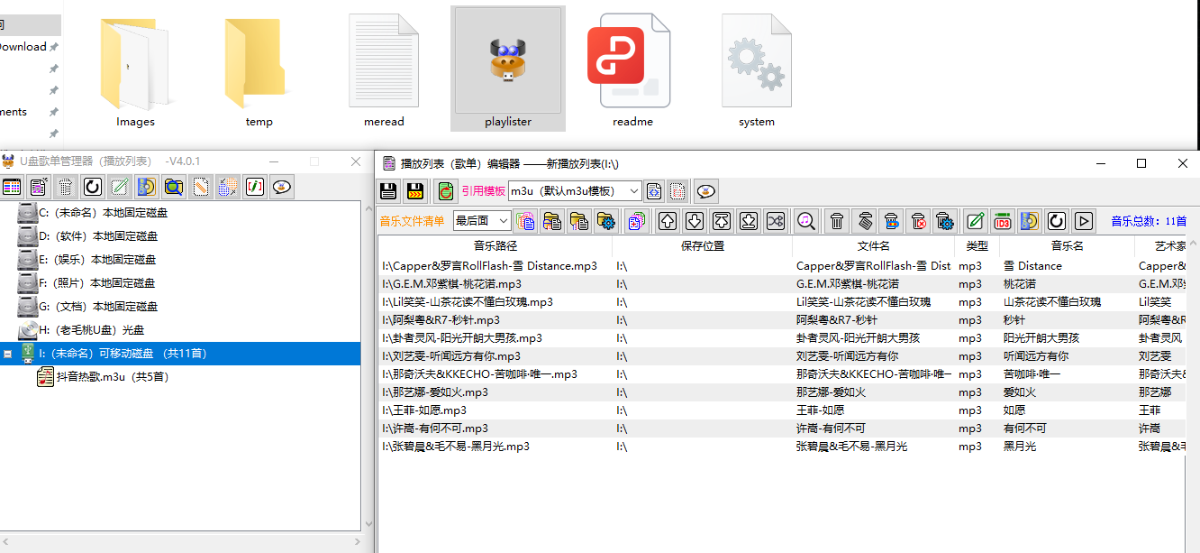
Task: Click the template code edit icon
Action: [654, 190]
